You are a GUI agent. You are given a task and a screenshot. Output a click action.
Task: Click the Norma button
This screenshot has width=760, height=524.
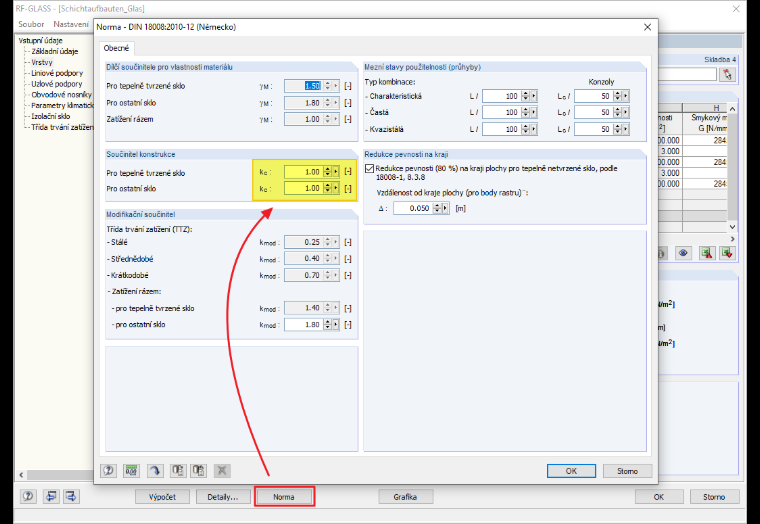284,497
